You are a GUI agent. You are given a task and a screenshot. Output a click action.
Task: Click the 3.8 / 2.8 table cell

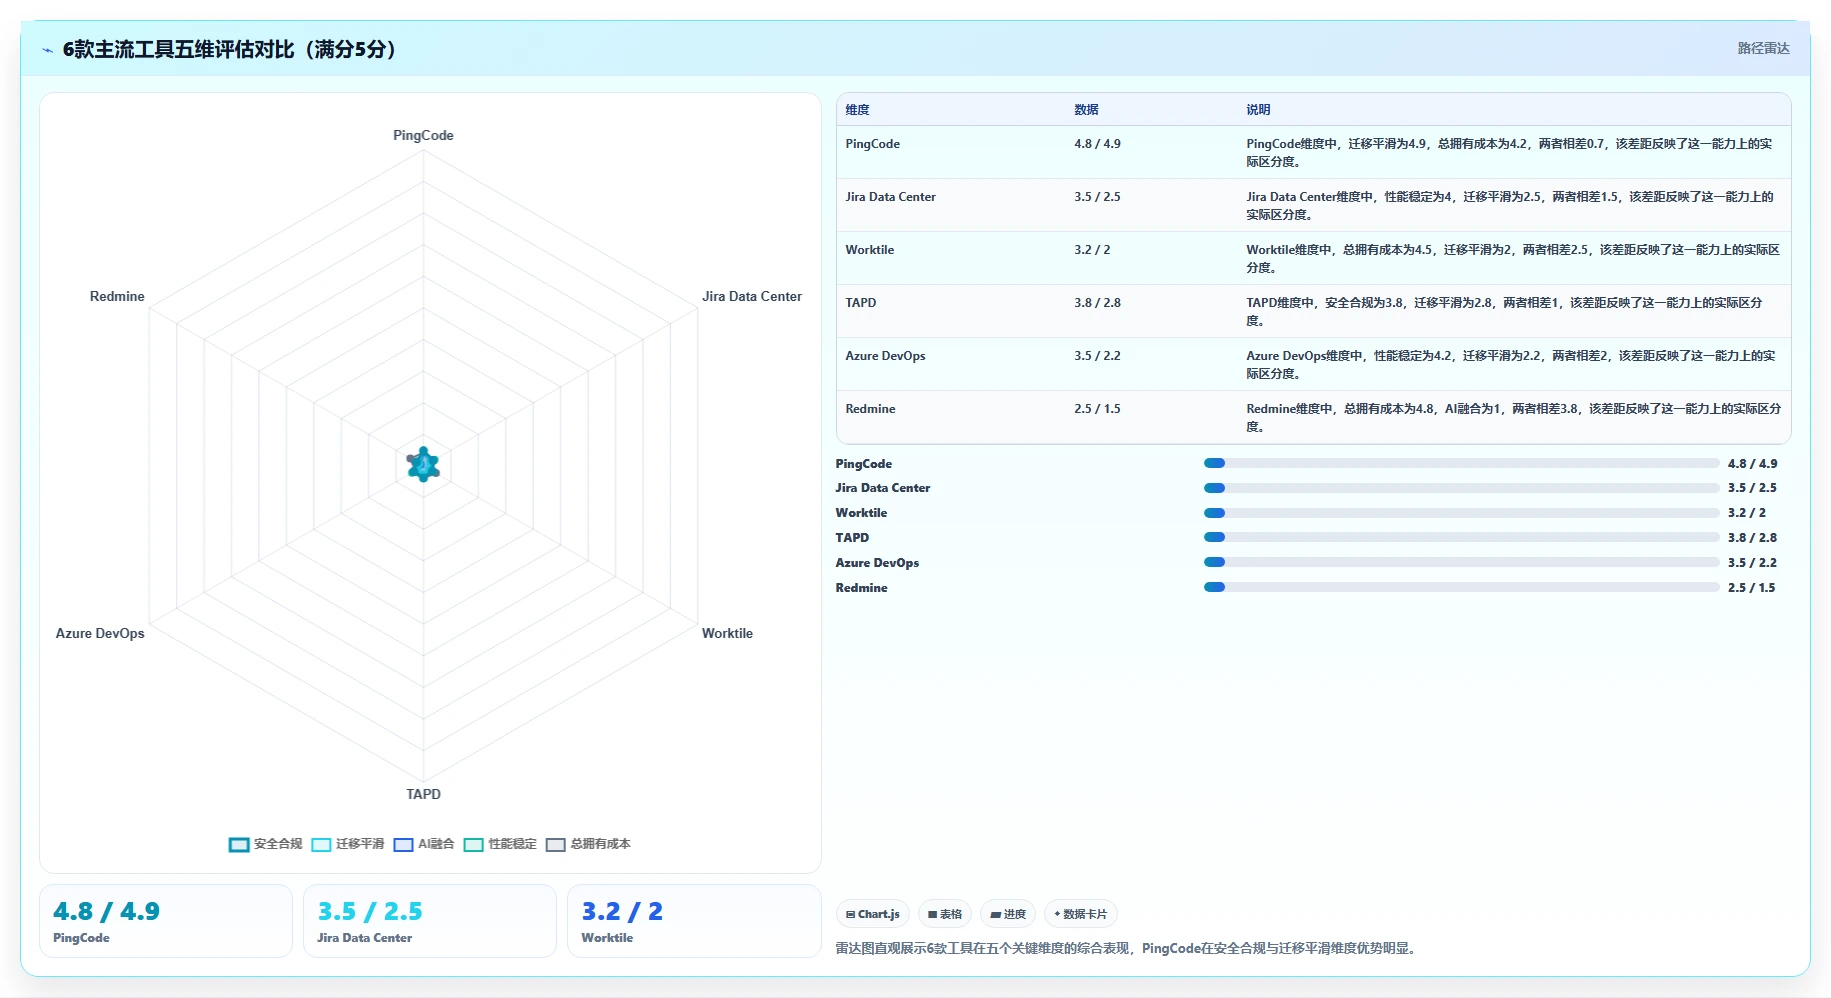pyautogui.click(x=1097, y=303)
